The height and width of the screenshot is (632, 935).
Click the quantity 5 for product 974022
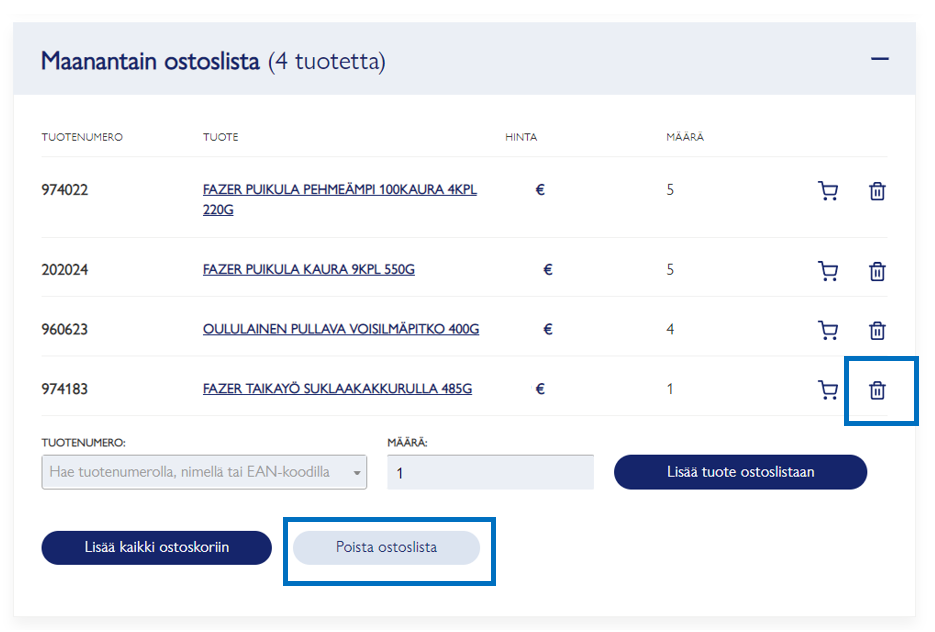tap(670, 189)
